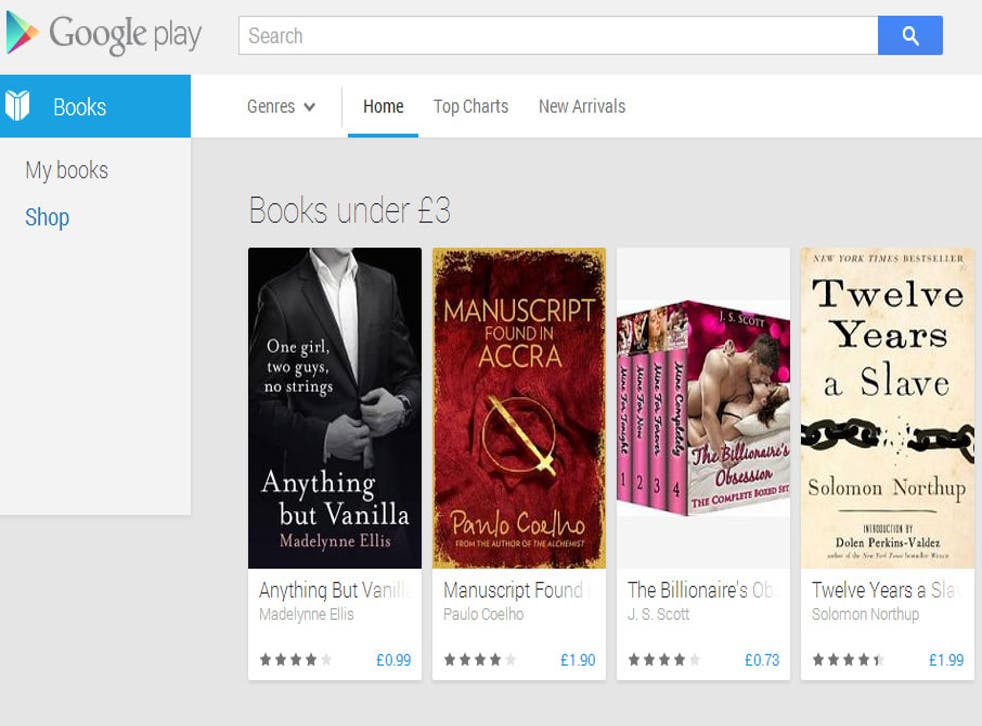Open author J. S. Scott link
This screenshot has height=726, width=982.
point(658,615)
